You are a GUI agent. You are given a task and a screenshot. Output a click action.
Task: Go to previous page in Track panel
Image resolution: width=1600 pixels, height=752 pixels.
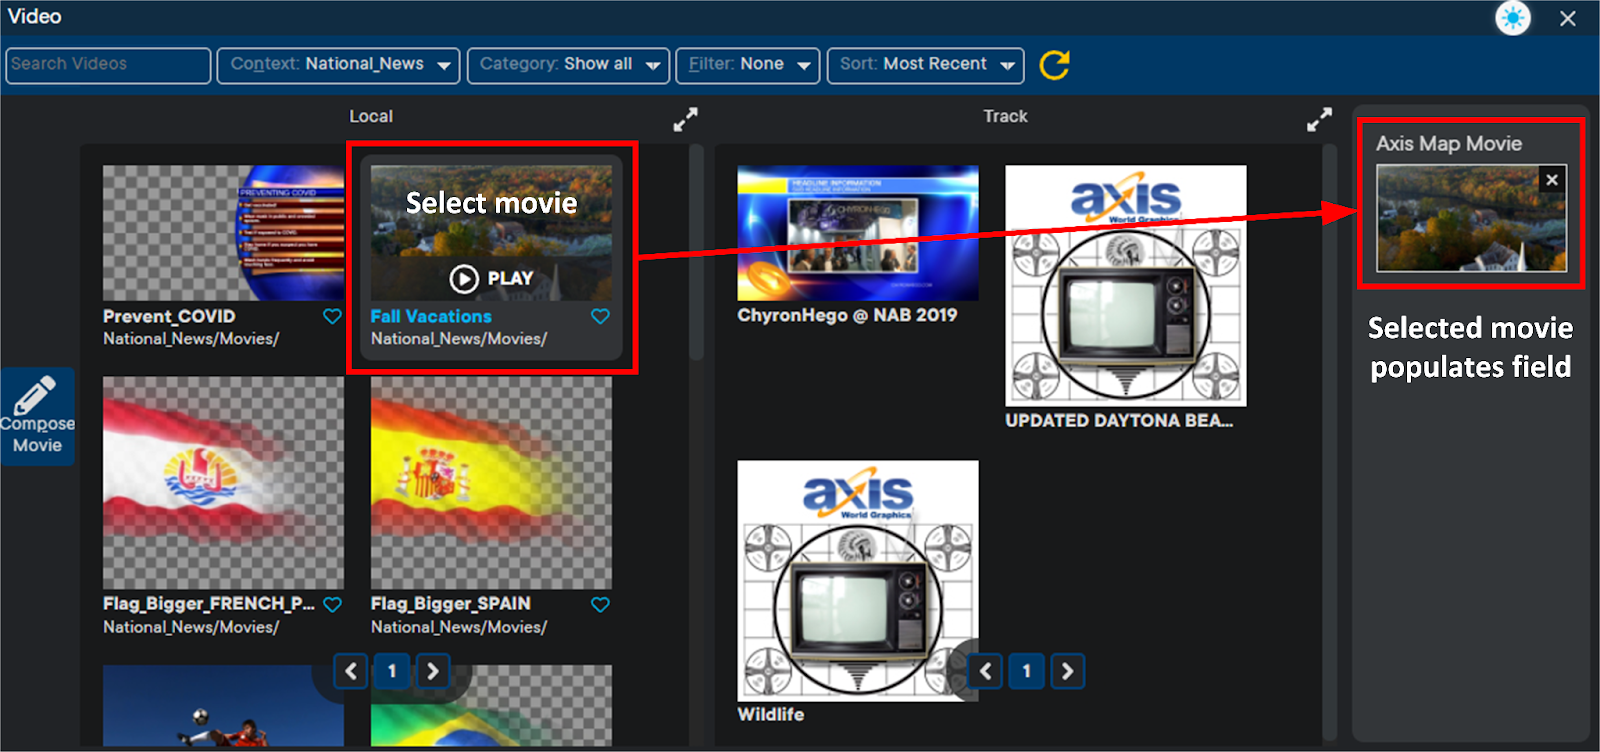tap(985, 671)
